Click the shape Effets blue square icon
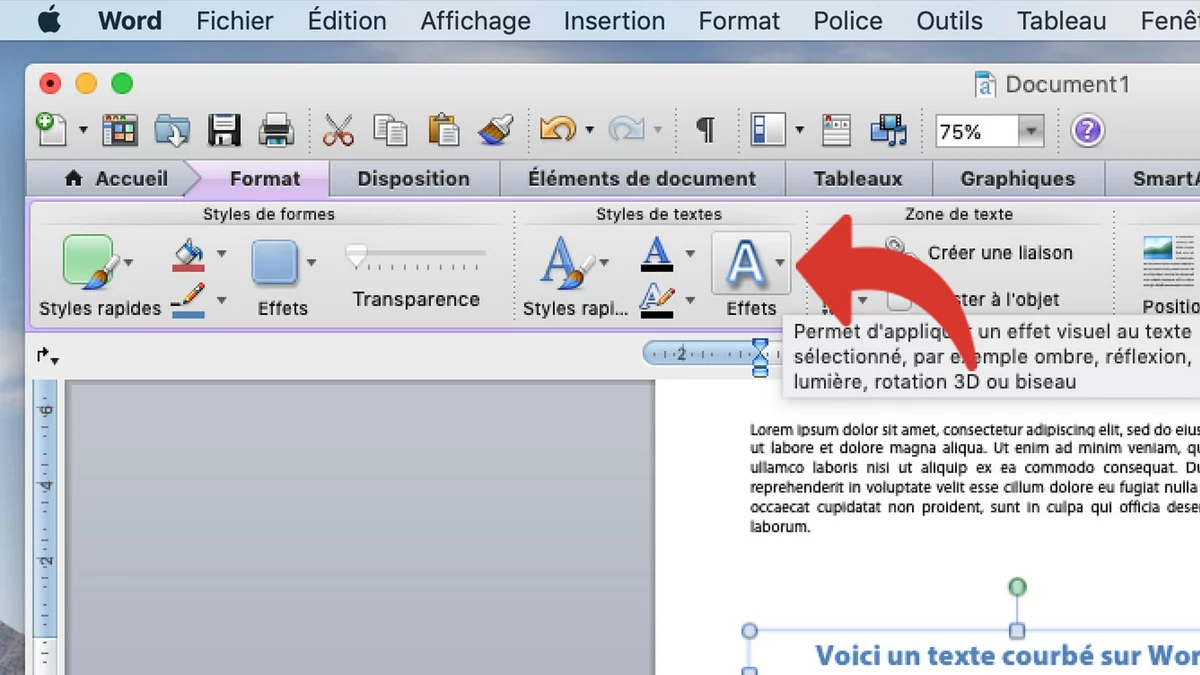 click(x=275, y=263)
